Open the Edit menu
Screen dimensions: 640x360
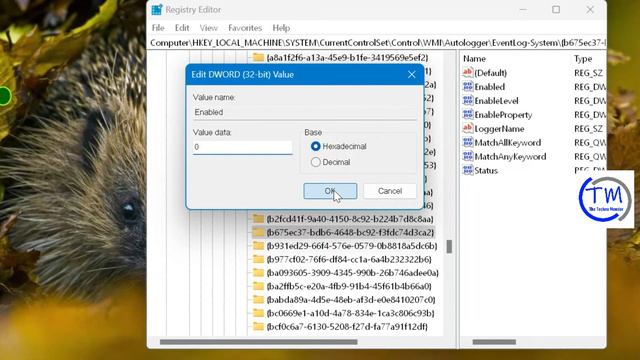182,28
